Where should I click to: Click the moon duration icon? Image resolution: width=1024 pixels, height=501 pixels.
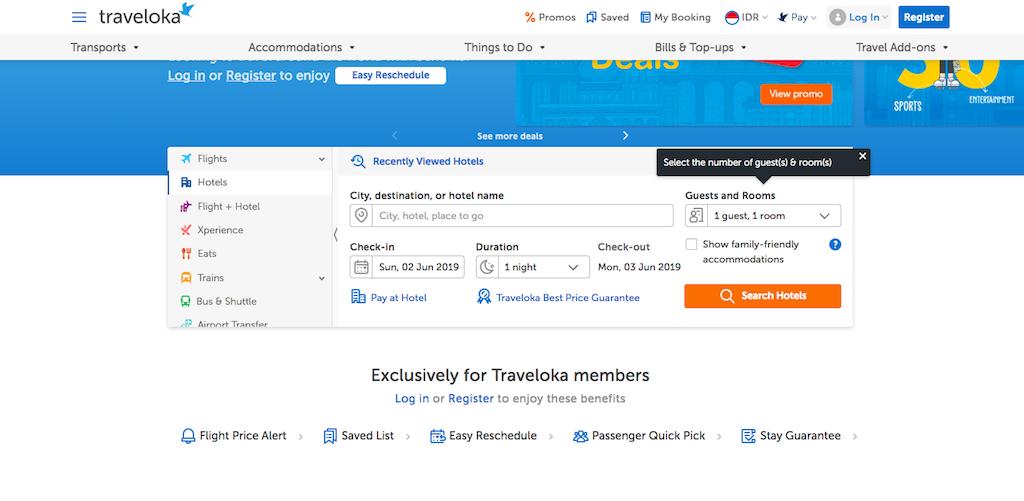[487, 267]
